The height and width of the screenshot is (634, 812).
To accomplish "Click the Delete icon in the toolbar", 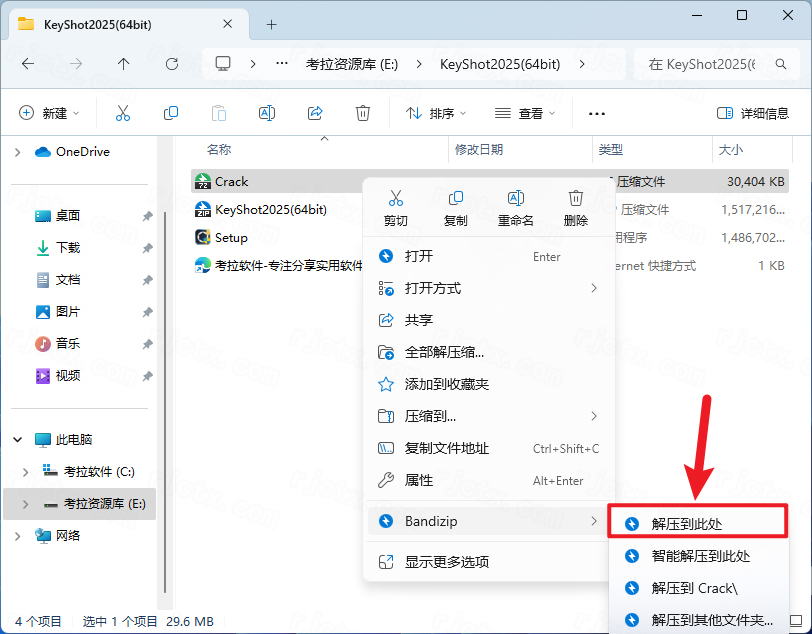I will [x=361, y=113].
